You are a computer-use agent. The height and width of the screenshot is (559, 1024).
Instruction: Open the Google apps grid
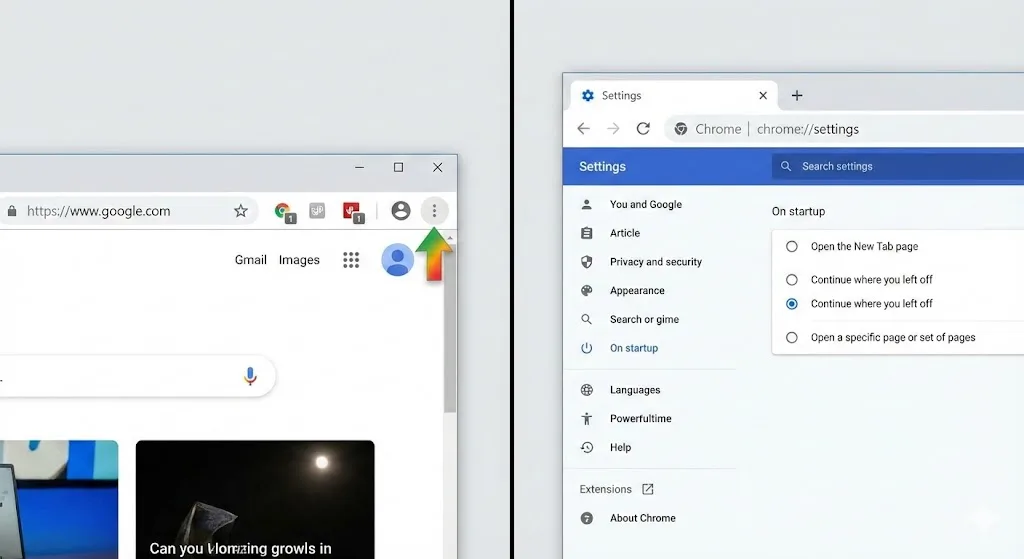click(351, 260)
